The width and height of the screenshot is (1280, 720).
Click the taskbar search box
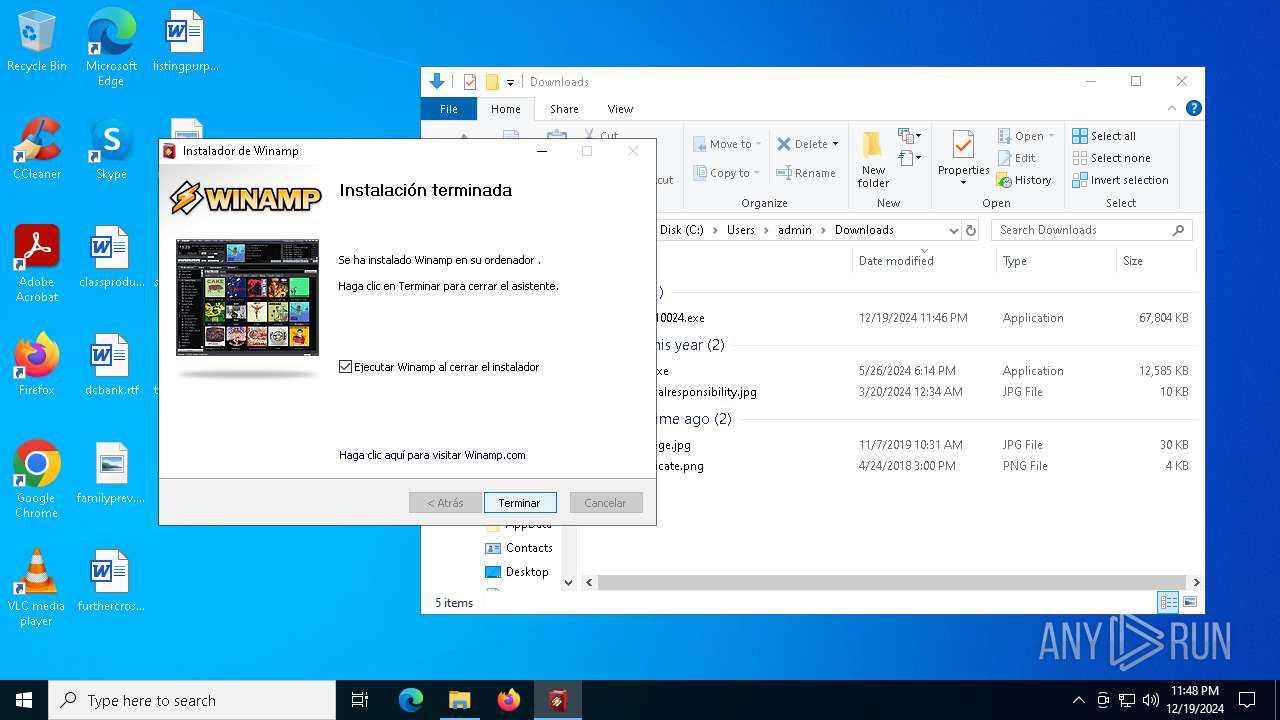click(x=192, y=700)
